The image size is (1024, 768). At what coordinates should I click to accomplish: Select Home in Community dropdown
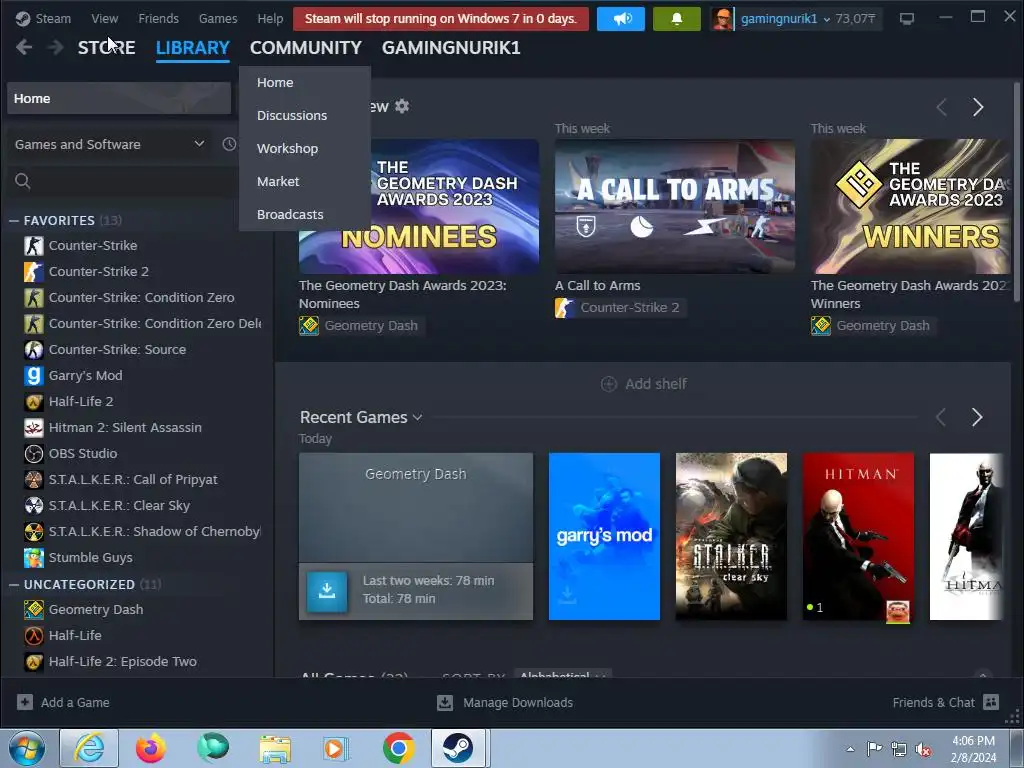click(275, 82)
